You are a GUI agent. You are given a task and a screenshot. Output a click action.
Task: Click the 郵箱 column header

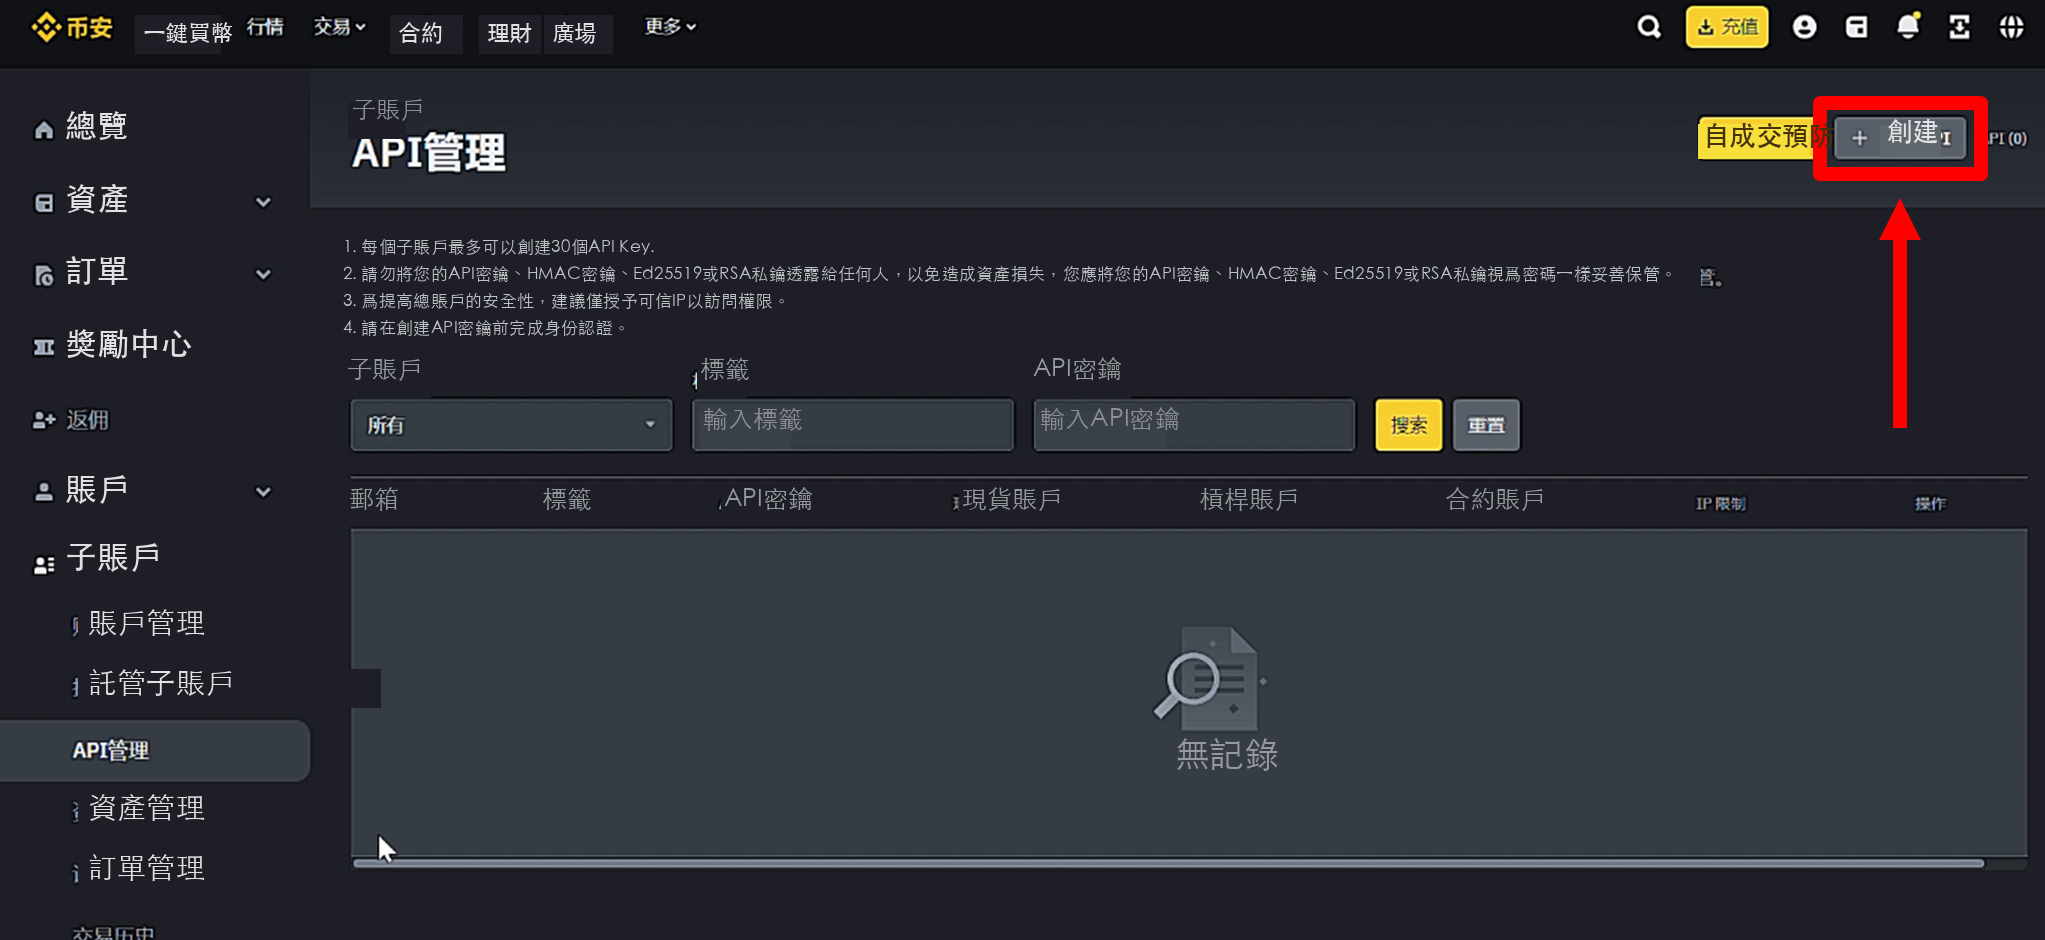(x=374, y=499)
